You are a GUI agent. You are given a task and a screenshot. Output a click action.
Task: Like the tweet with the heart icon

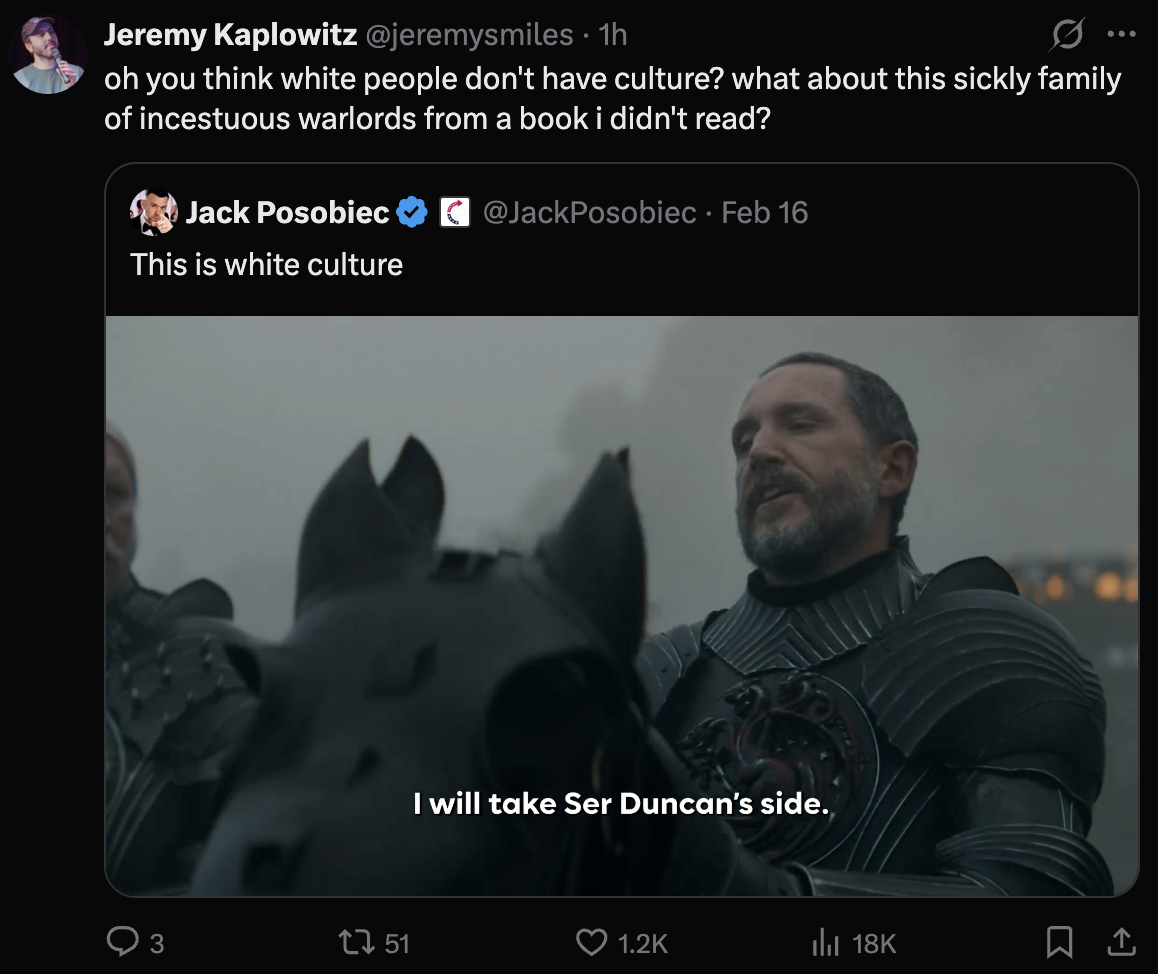pos(592,942)
